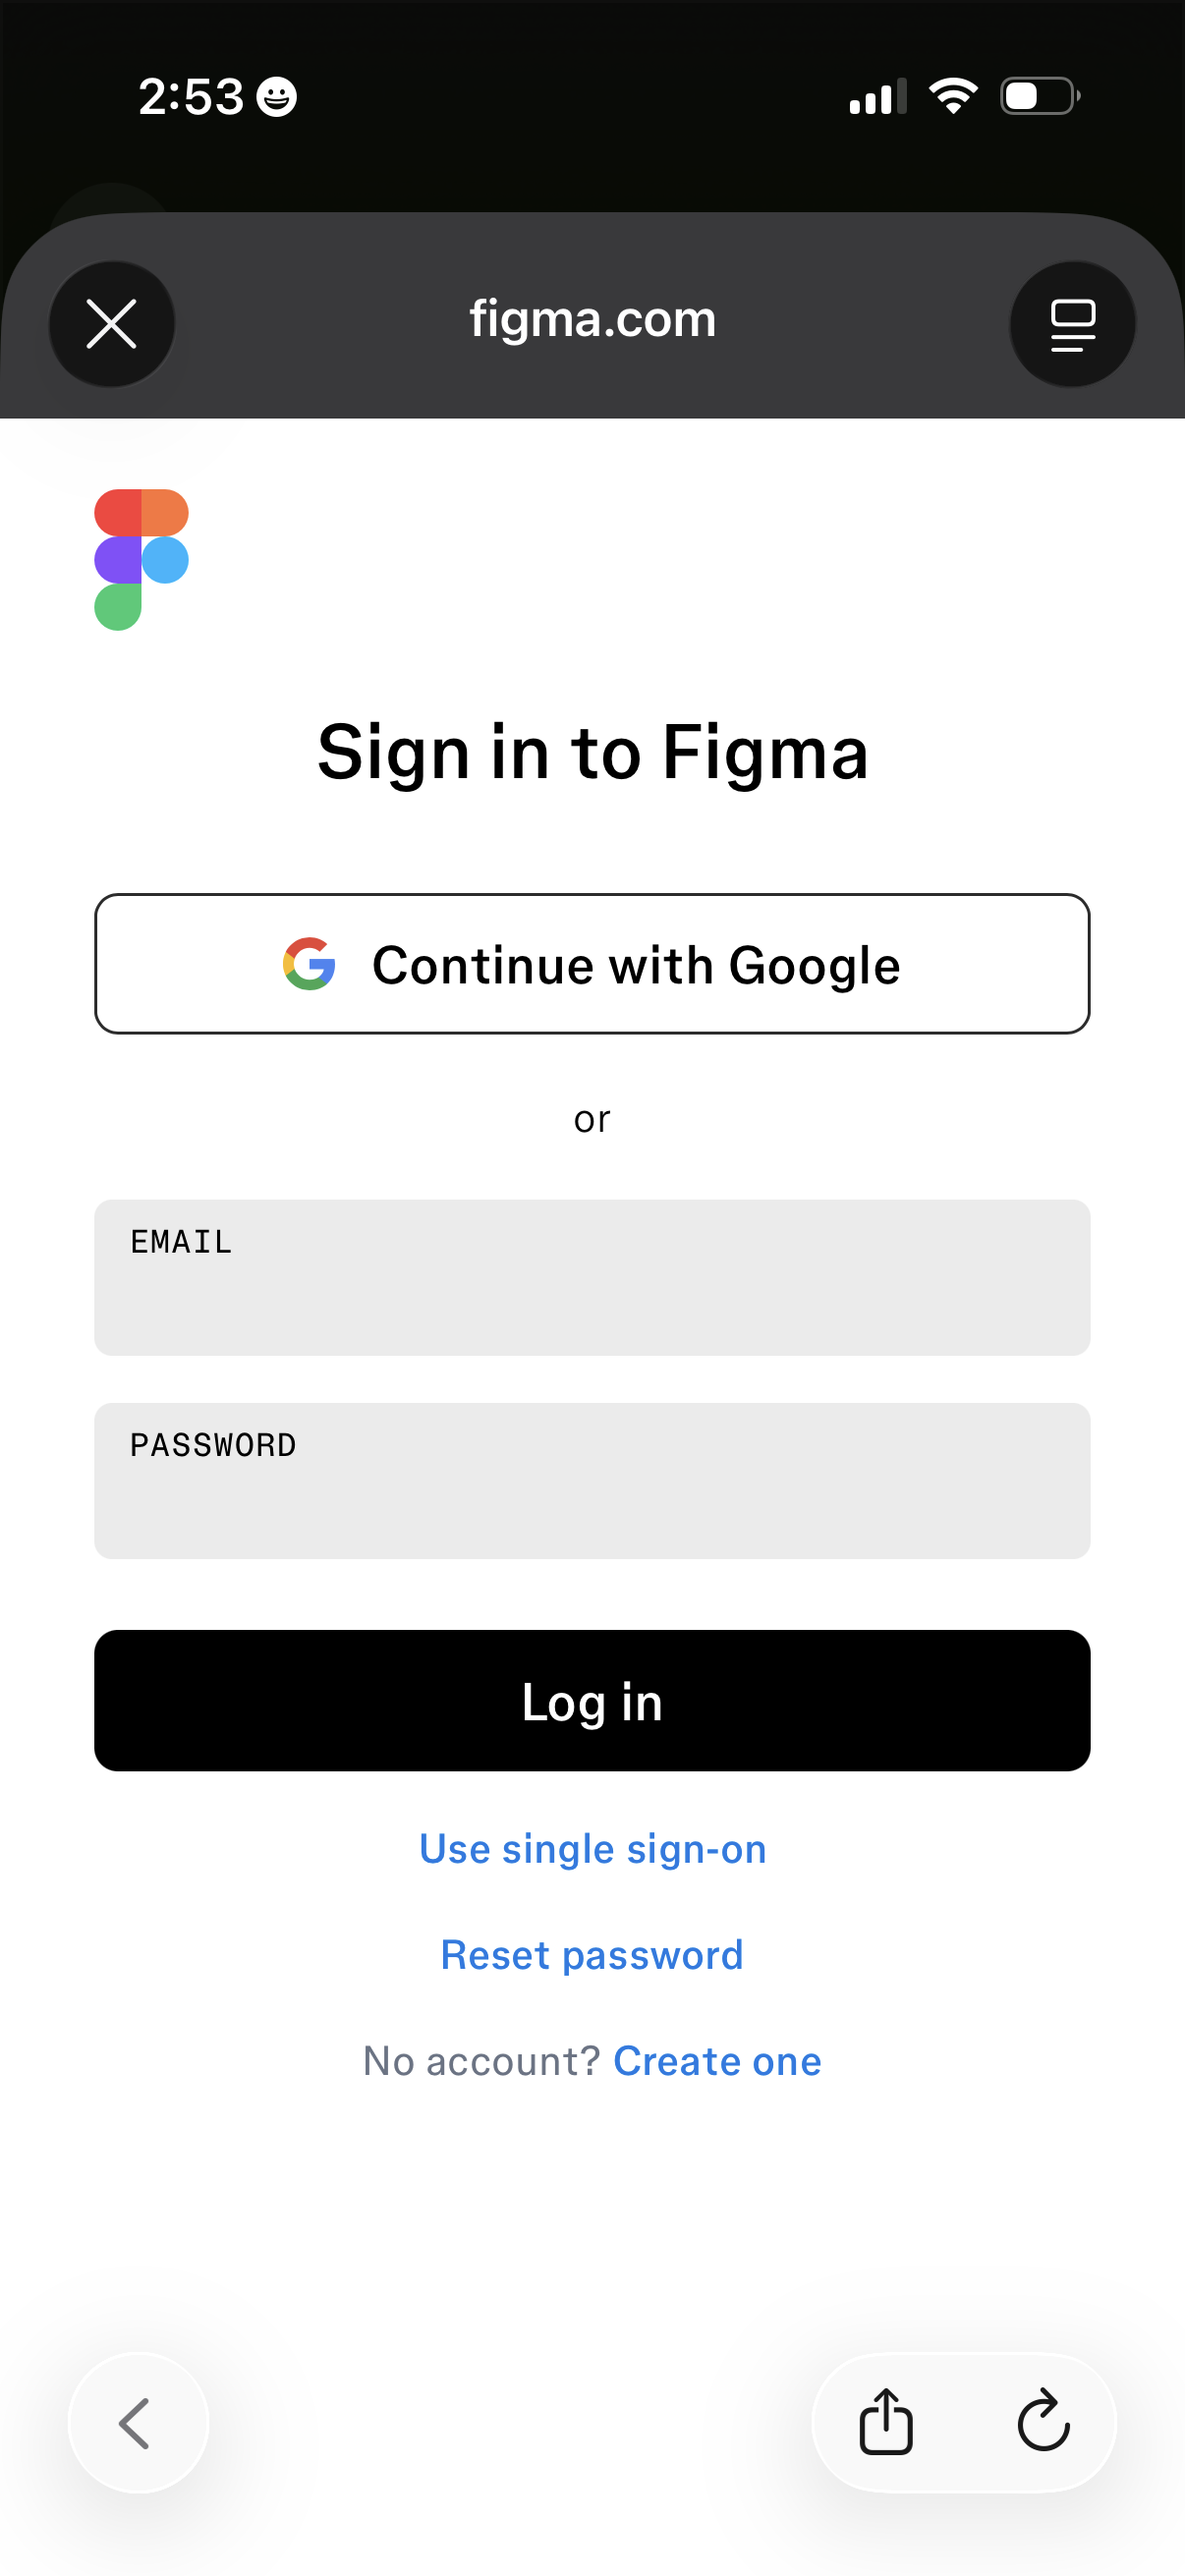Screen dimensions: 1185x2576
Task: Go back with the chevron arrow button
Action: (137, 2422)
